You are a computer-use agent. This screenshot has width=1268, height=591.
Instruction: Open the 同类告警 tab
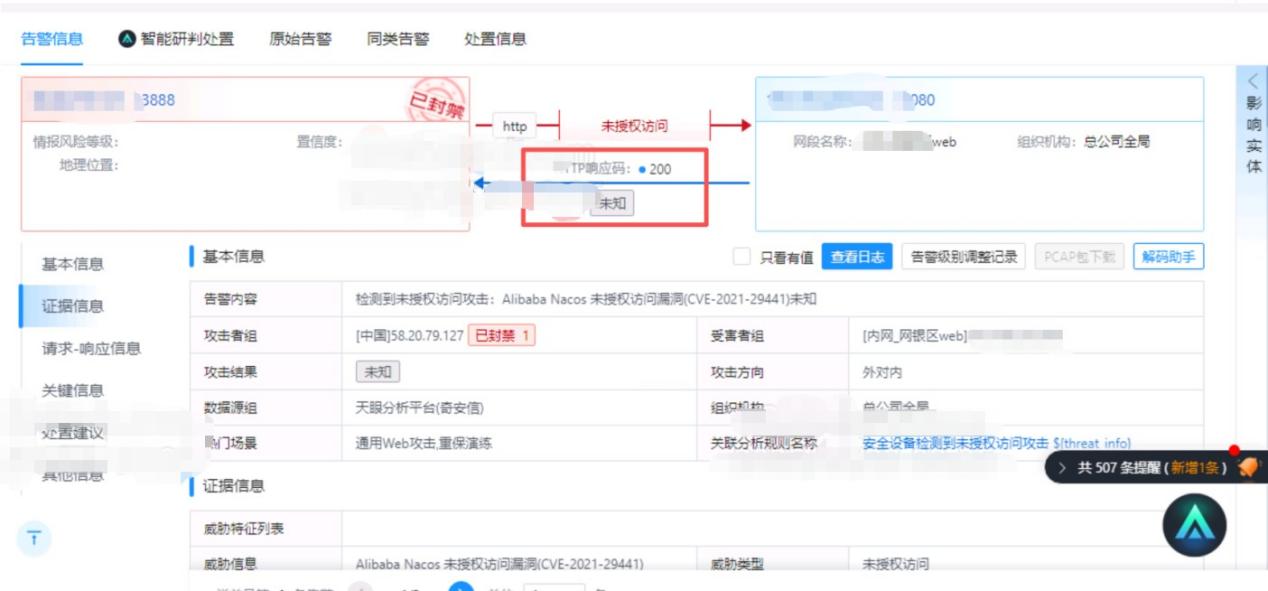click(x=398, y=39)
